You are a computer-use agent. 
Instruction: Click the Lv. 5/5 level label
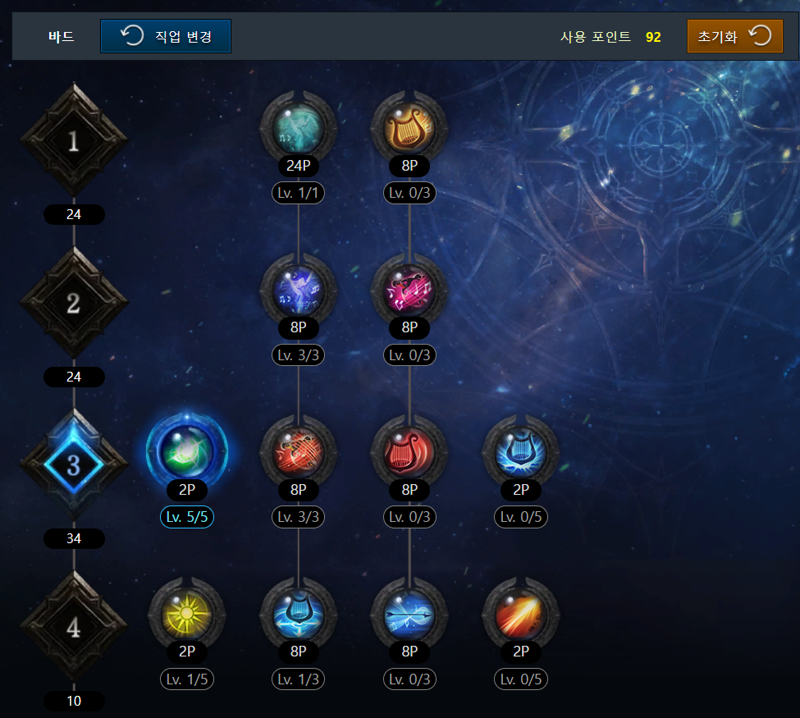coord(187,517)
